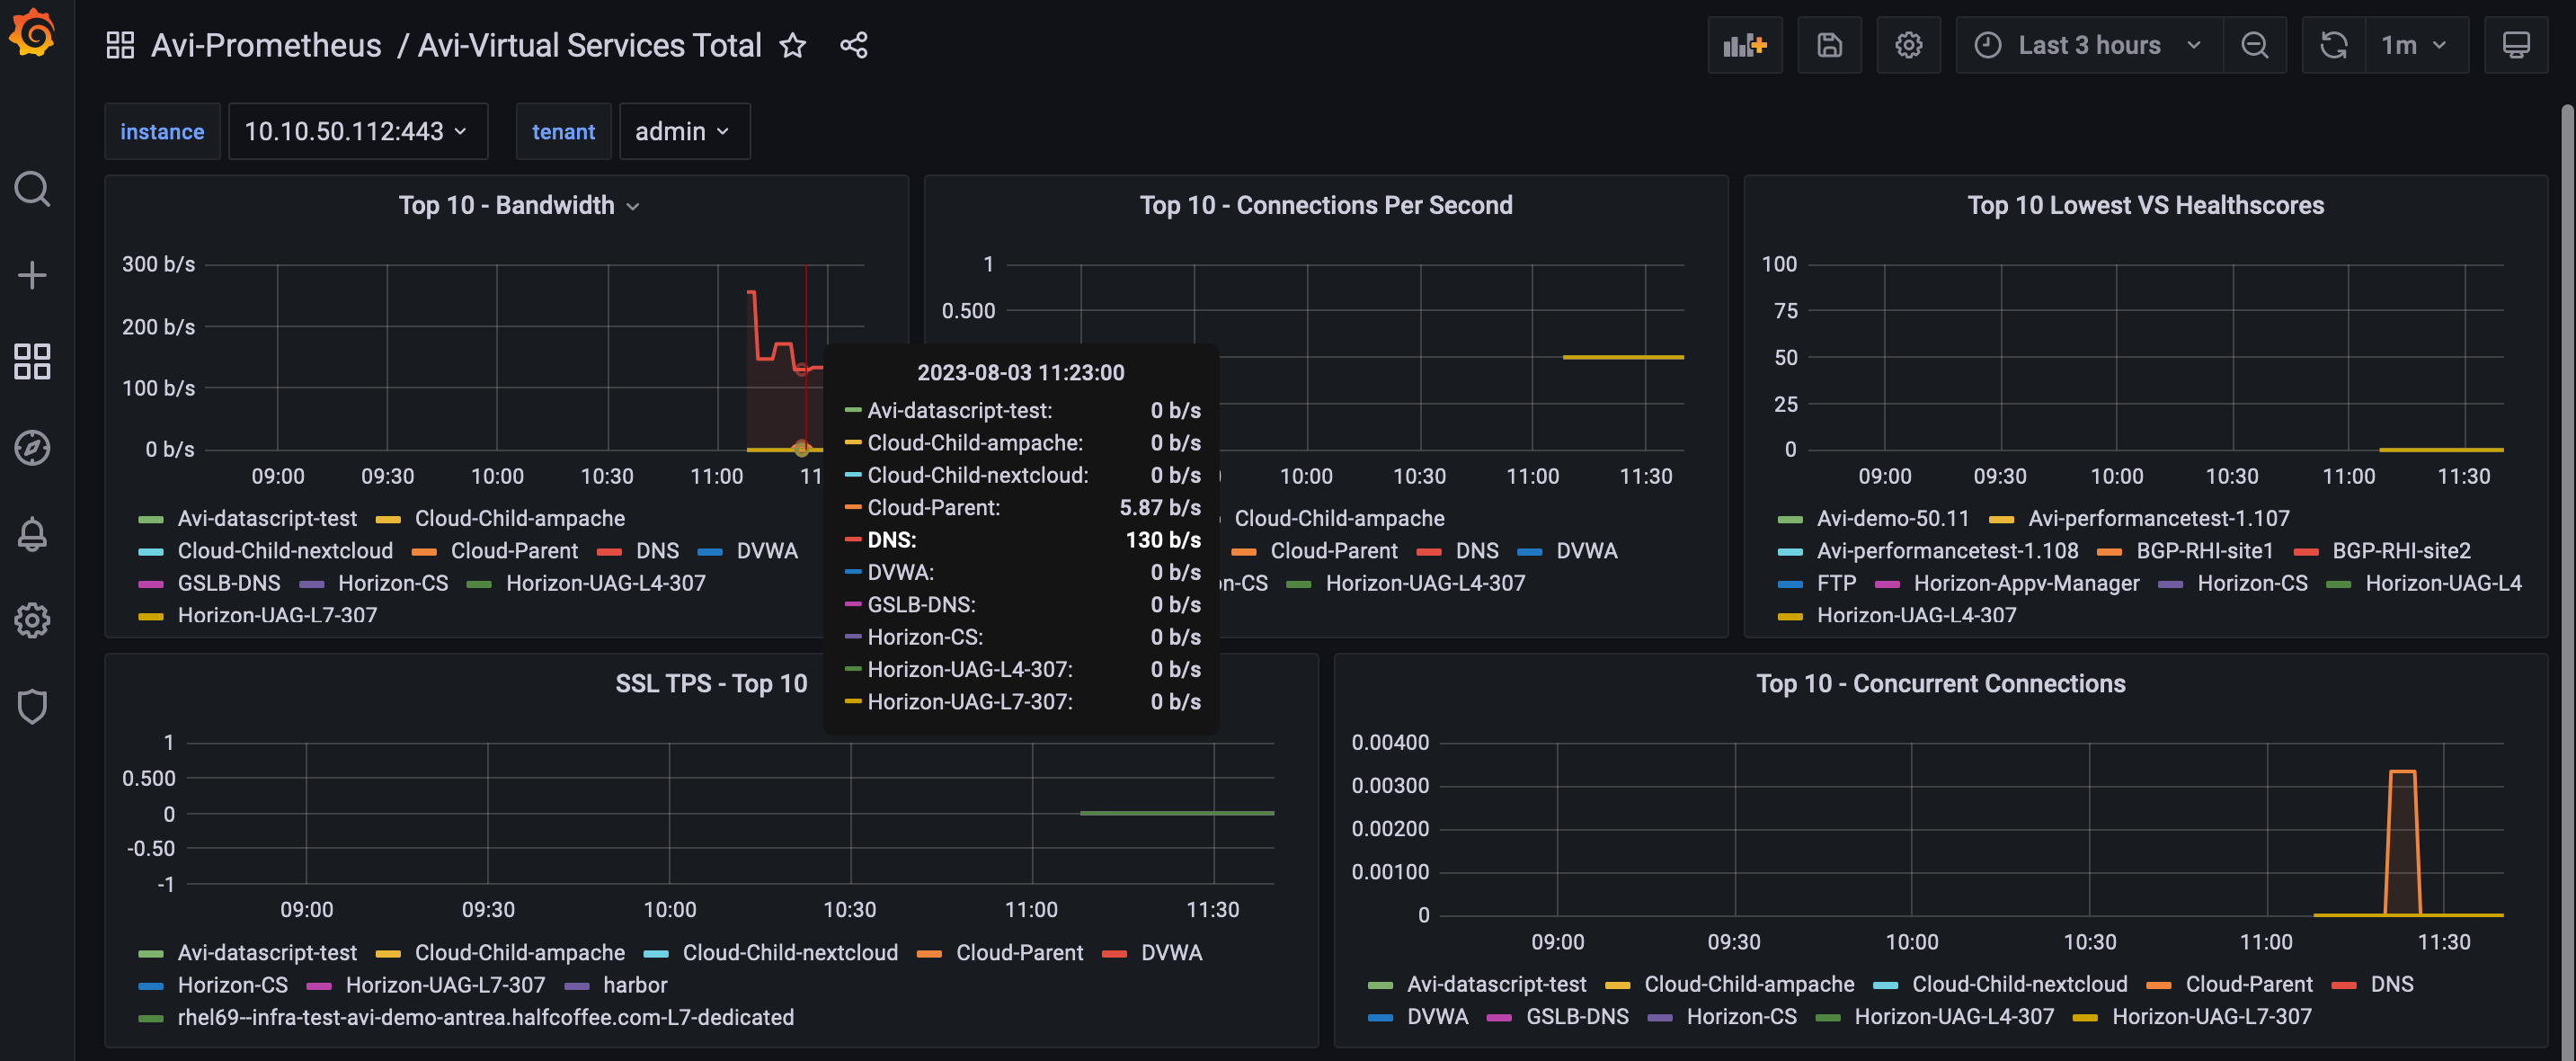Viewport: 2576px width, 1061px height.
Task: Click Cloud-Parent color swatch in Bandwidth legend
Action: (424, 552)
